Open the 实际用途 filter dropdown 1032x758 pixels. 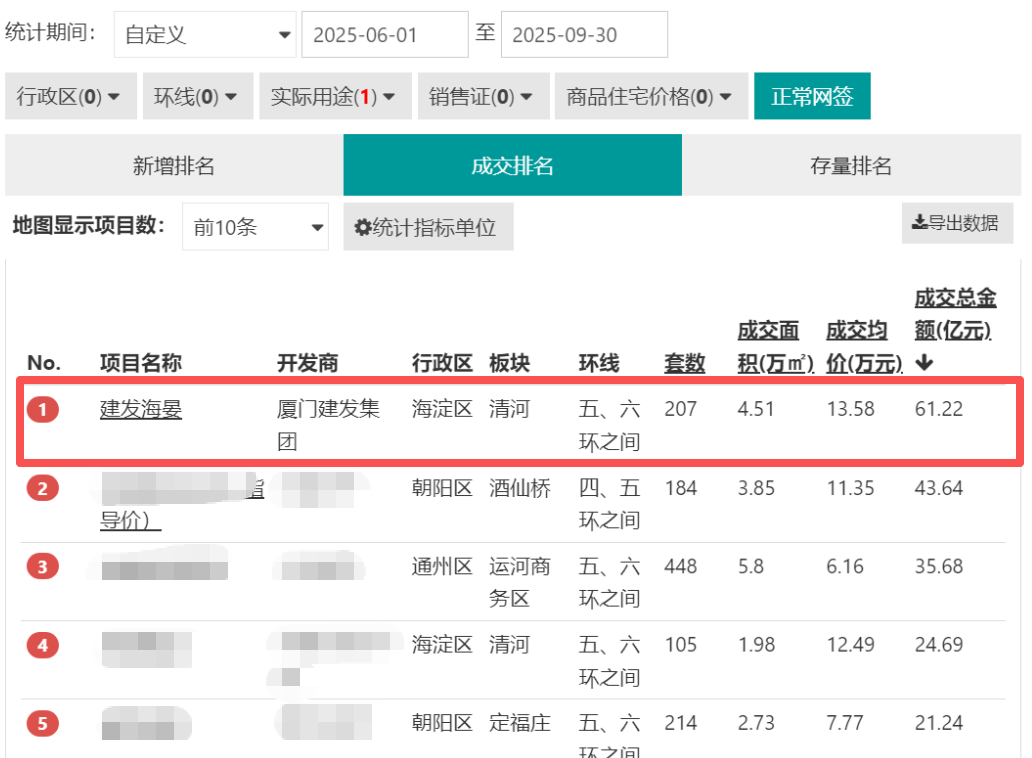[334, 97]
